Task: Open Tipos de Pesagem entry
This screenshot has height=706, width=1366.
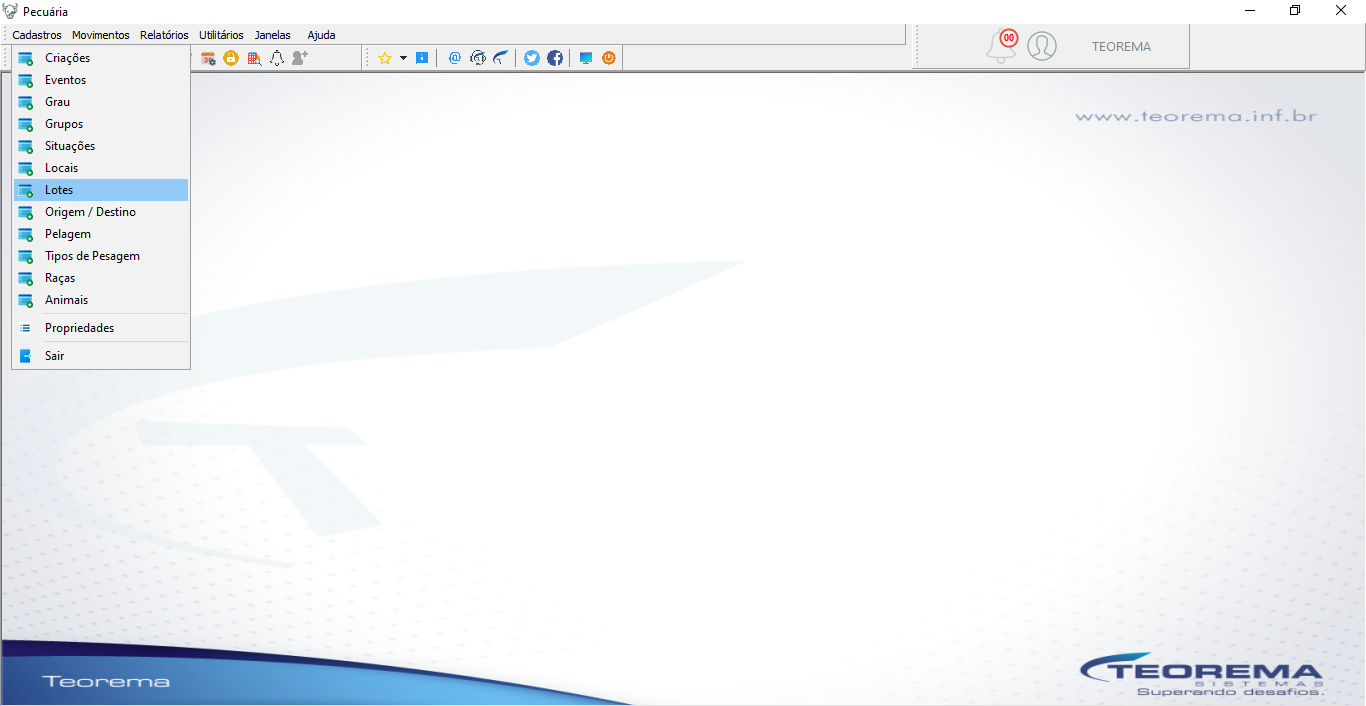Action: point(101,256)
